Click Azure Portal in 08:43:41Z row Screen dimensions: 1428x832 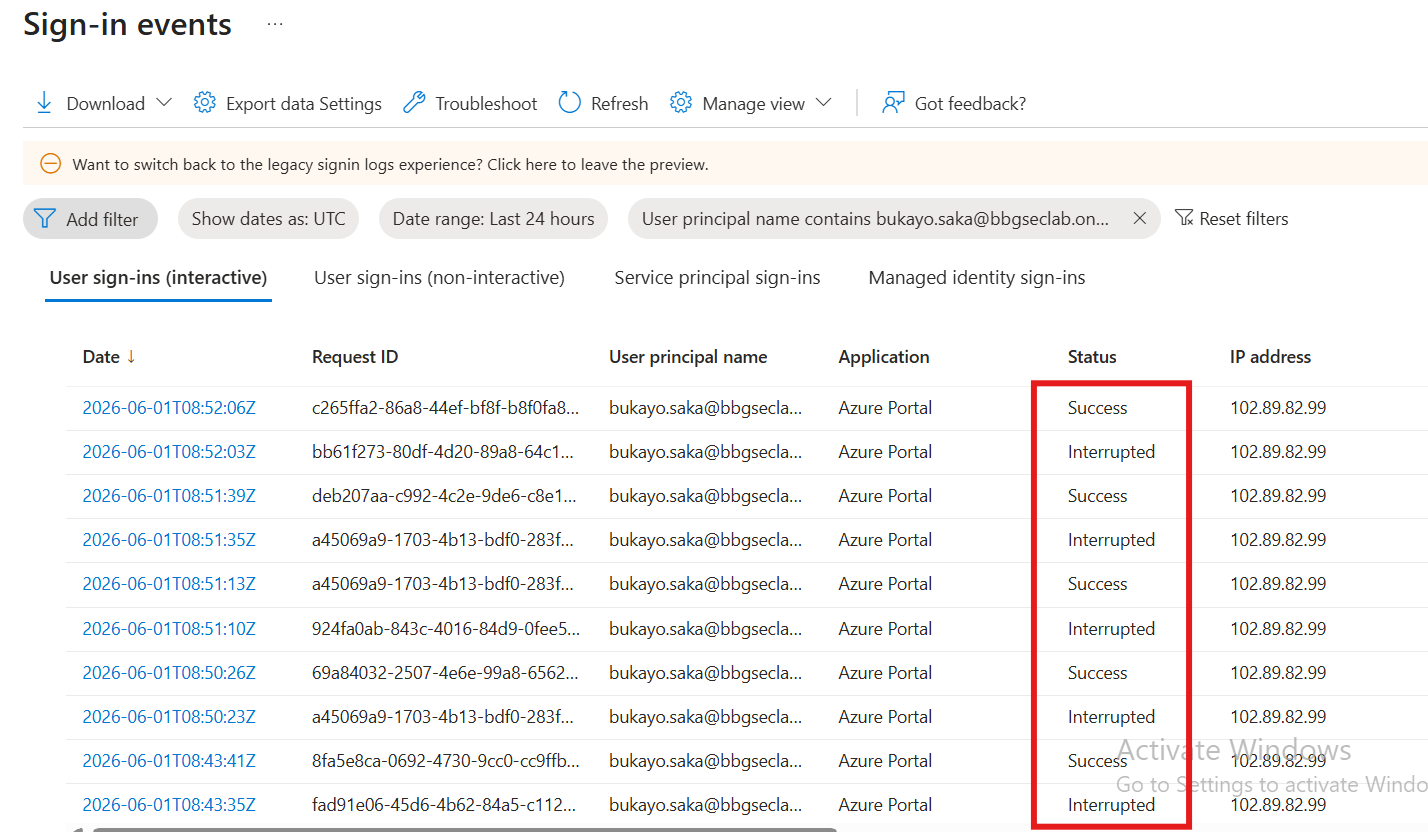(885, 761)
